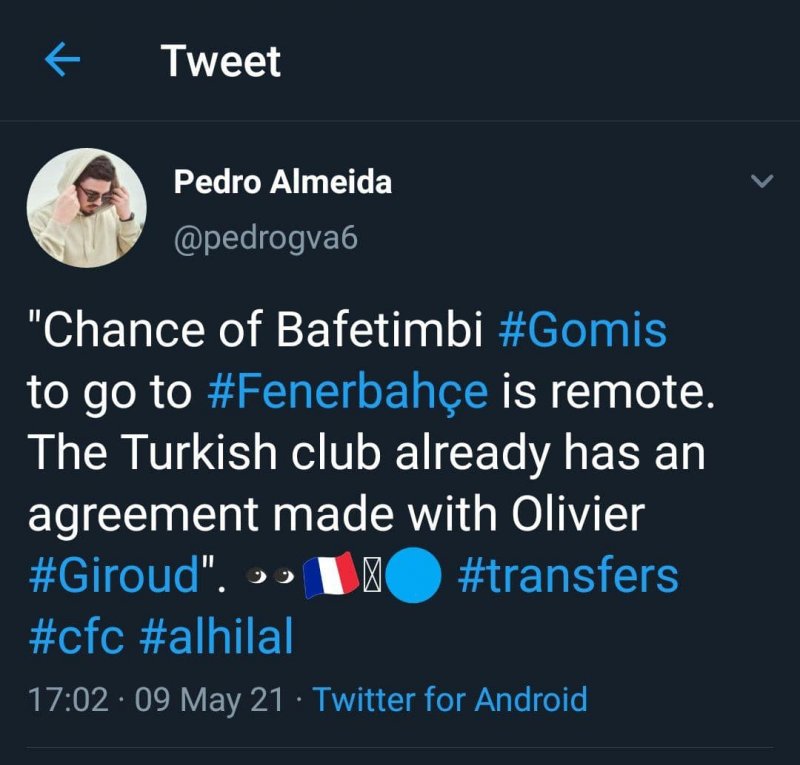This screenshot has width=800, height=765.
Task: Open the #Fenerbahçe hashtag
Action: coord(348,392)
